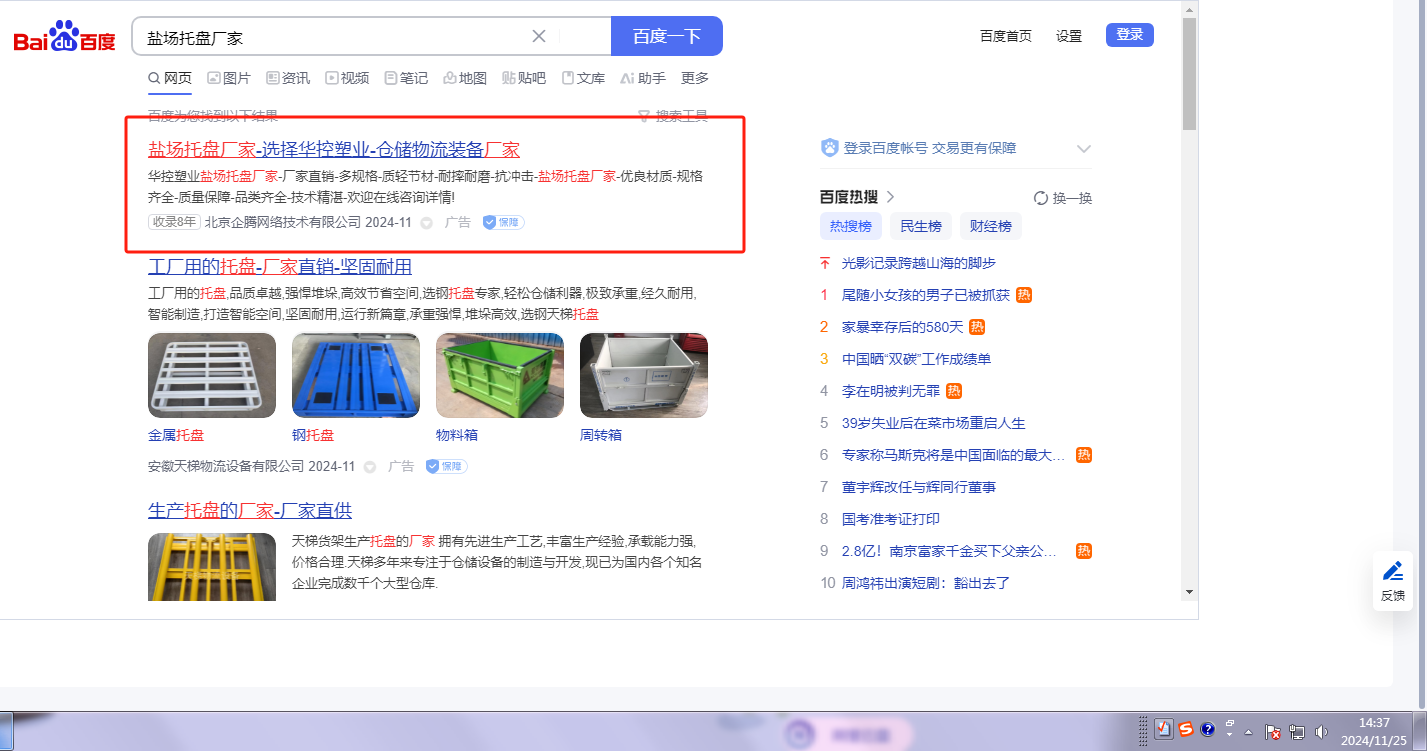Screen dimensions: 1427x751
Task: Click the 换一换 refresh icon
Action: coord(1040,198)
